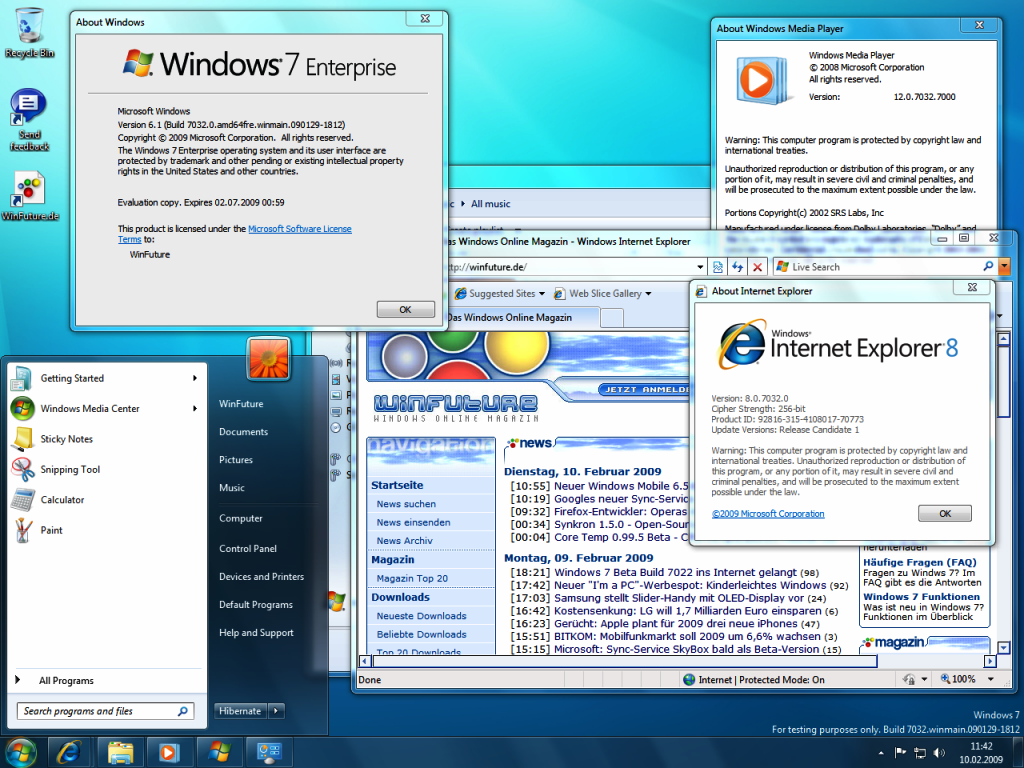Screen dimensions: 1024x768
Task: Open Microsoft Software License Terms link
Action: click(x=300, y=229)
